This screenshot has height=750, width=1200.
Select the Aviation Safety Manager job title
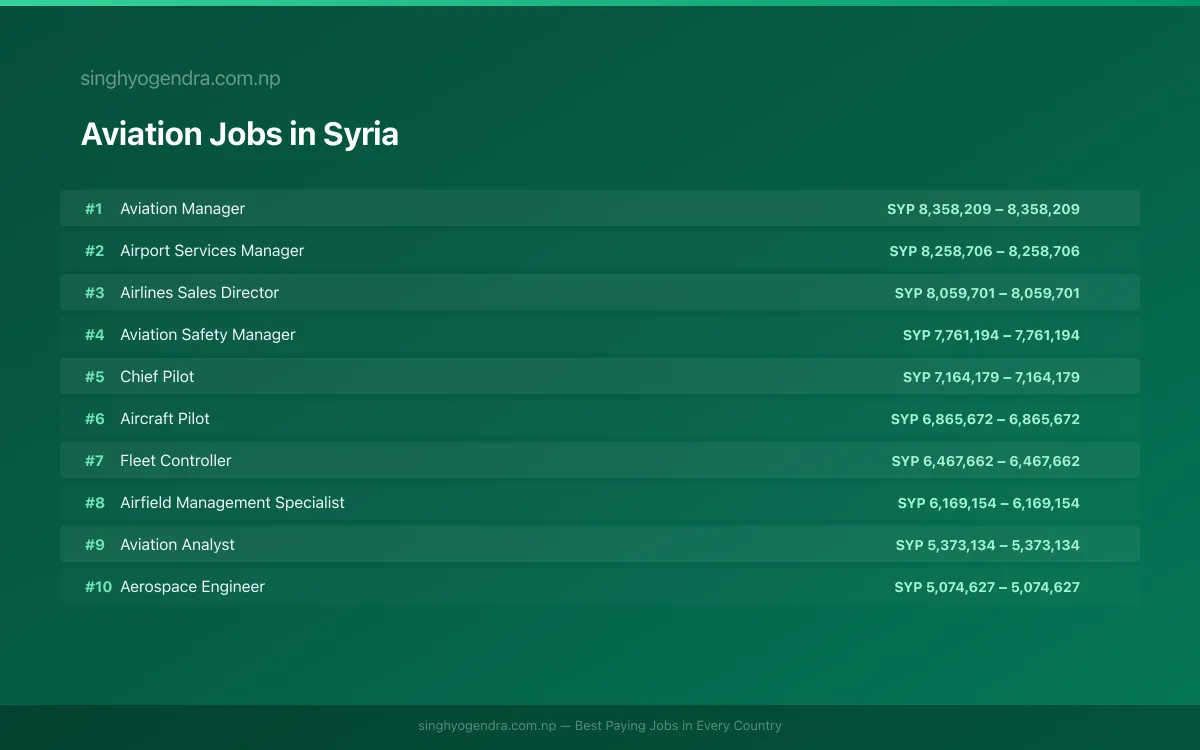point(208,335)
